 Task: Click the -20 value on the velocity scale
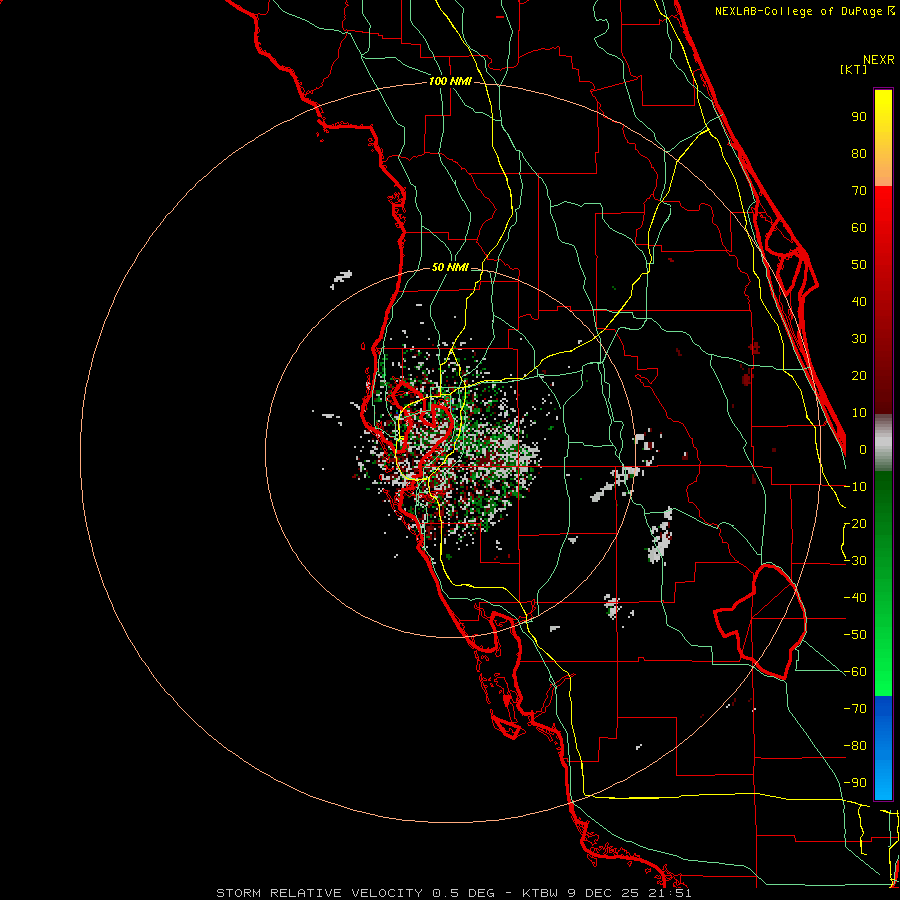[855, 523]
